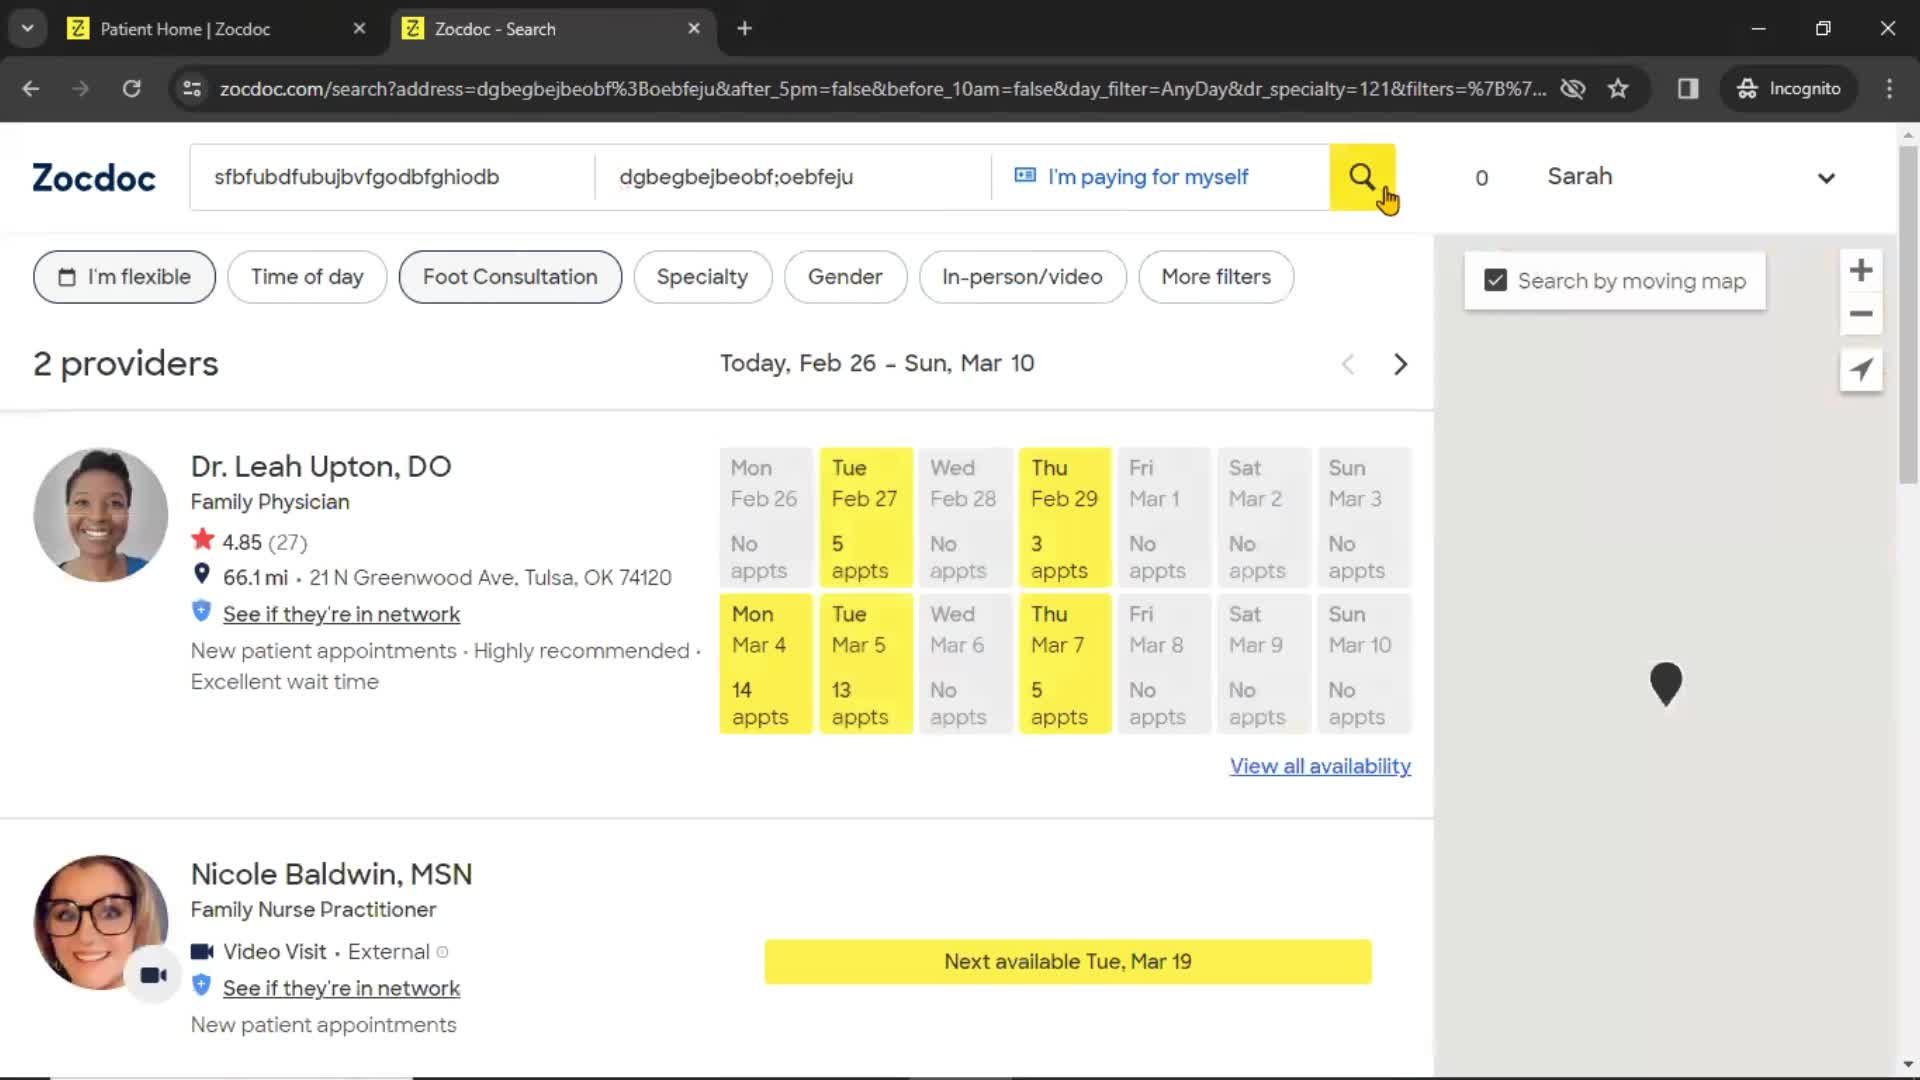
Task: Click the black map pin marker
Action: tap(1666, 684)
